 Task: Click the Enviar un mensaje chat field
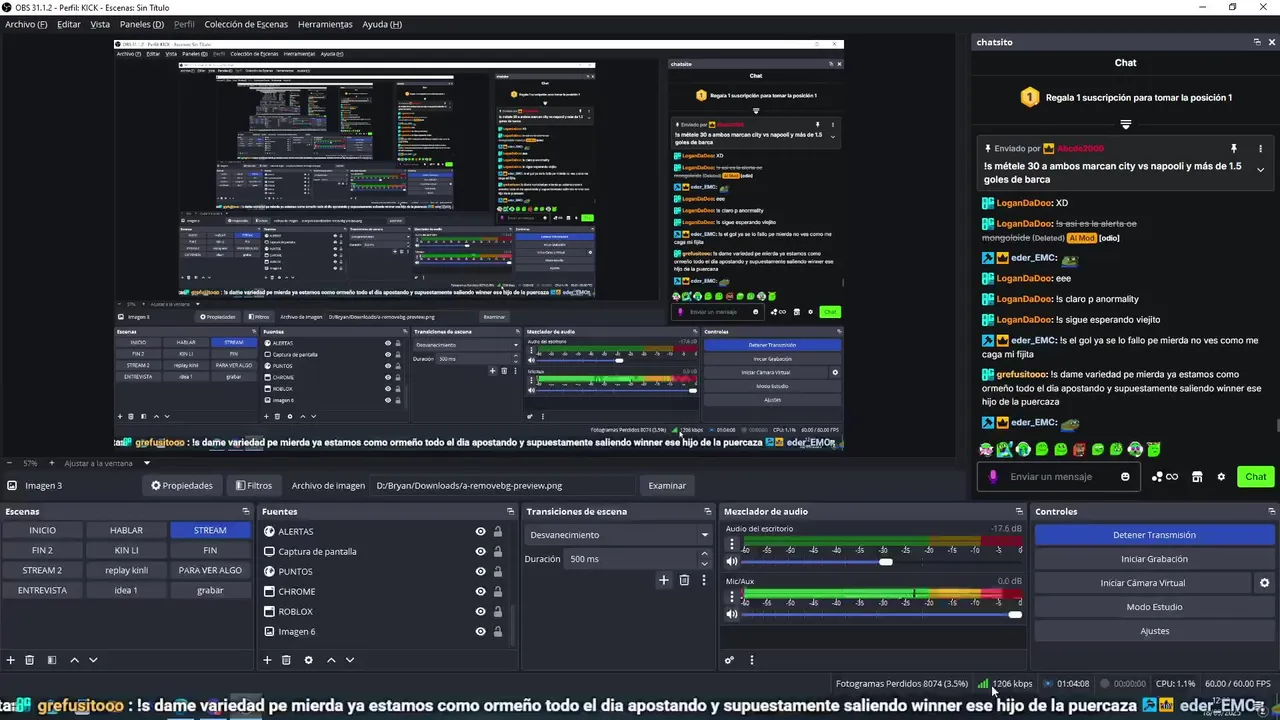point(1061,477)
